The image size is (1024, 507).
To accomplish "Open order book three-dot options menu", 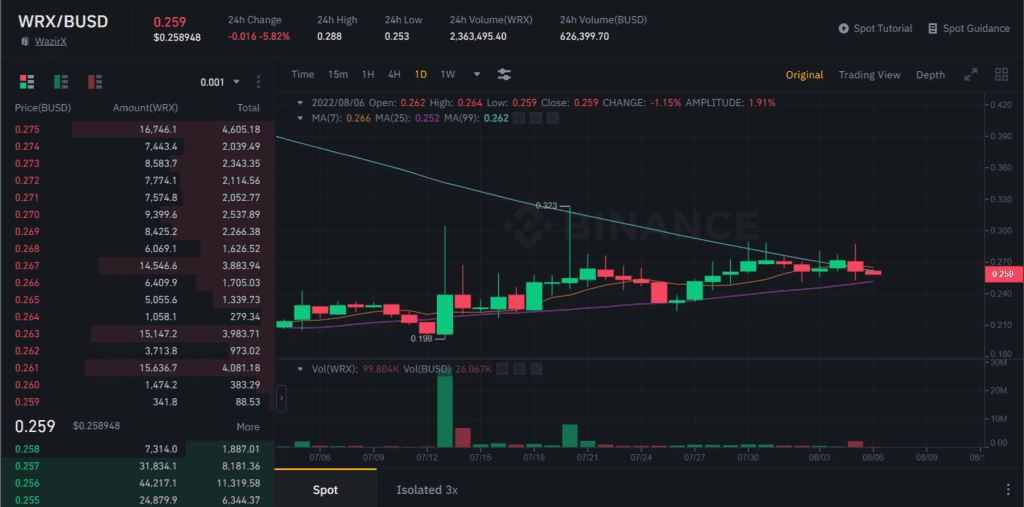I will coord(259,82).
